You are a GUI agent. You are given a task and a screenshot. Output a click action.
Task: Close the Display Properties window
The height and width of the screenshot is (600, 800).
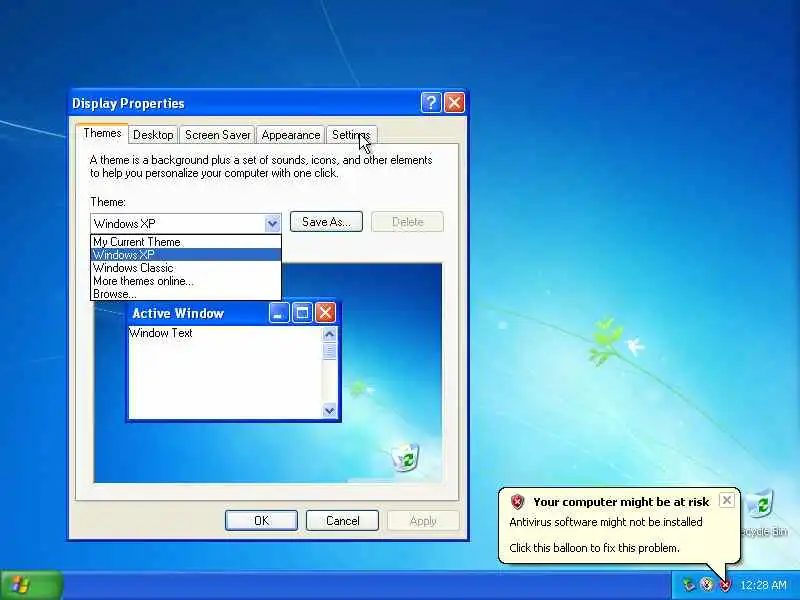454,103
